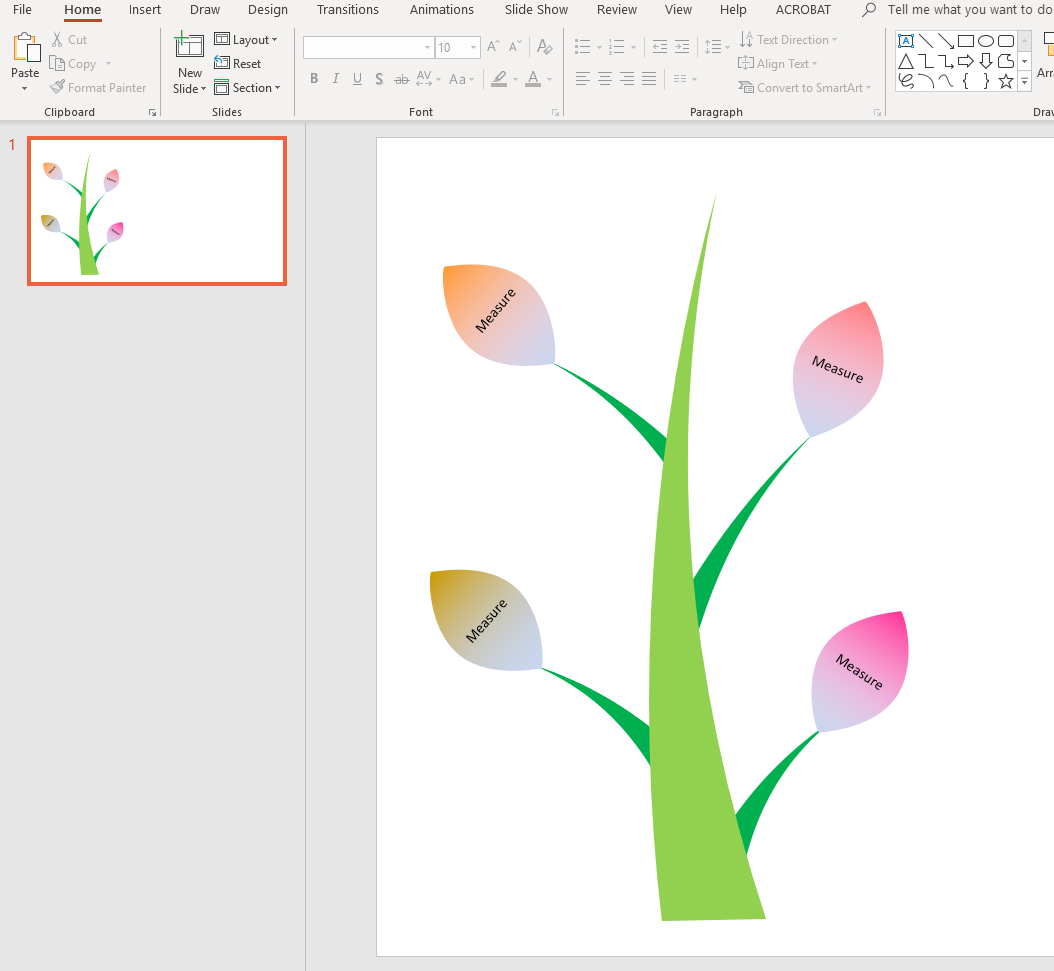The height and width of the screenshot is (971, 1054).
Task: Select the Oval shape
Action: point(986,41)
